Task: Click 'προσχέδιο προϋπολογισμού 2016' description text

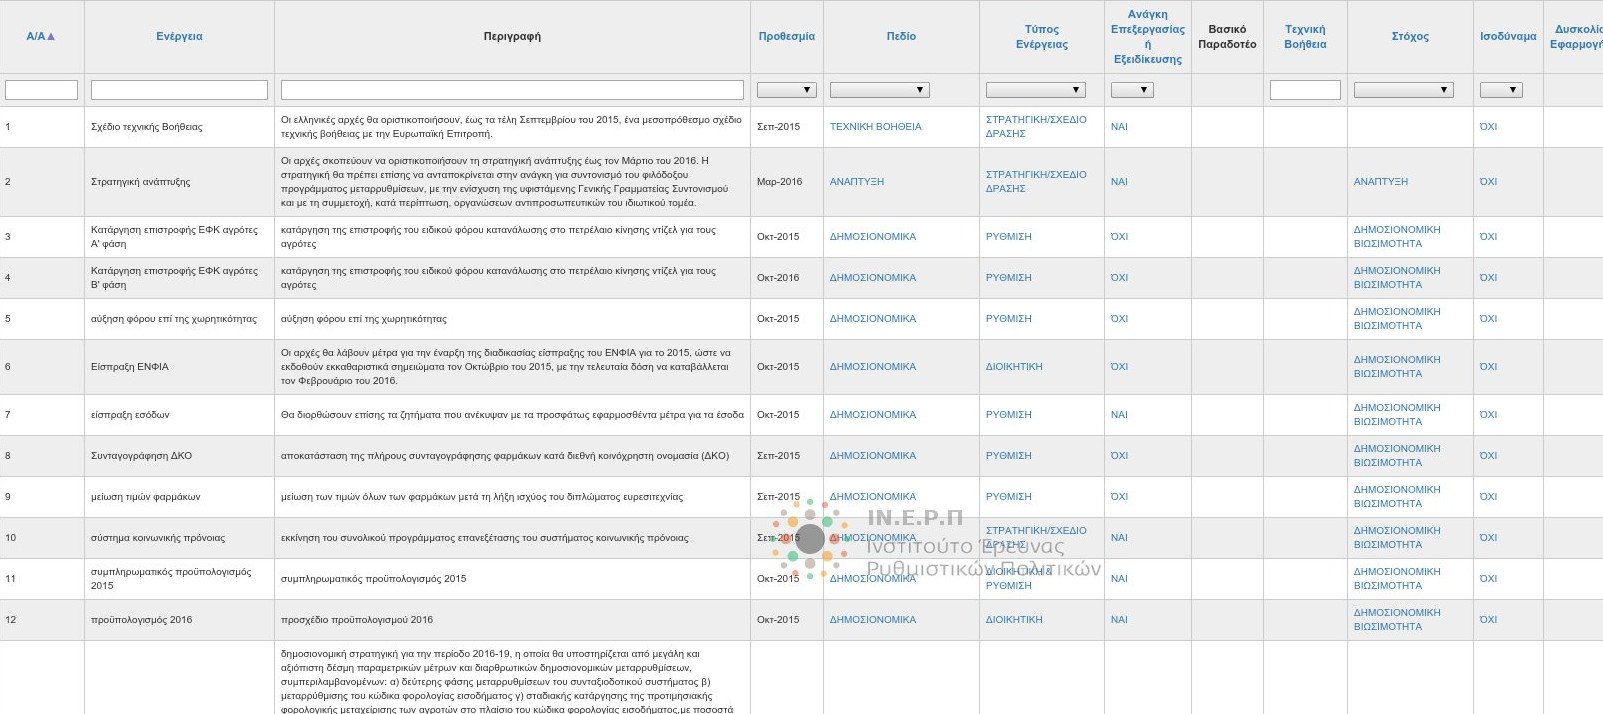Action: pos(357,620)
